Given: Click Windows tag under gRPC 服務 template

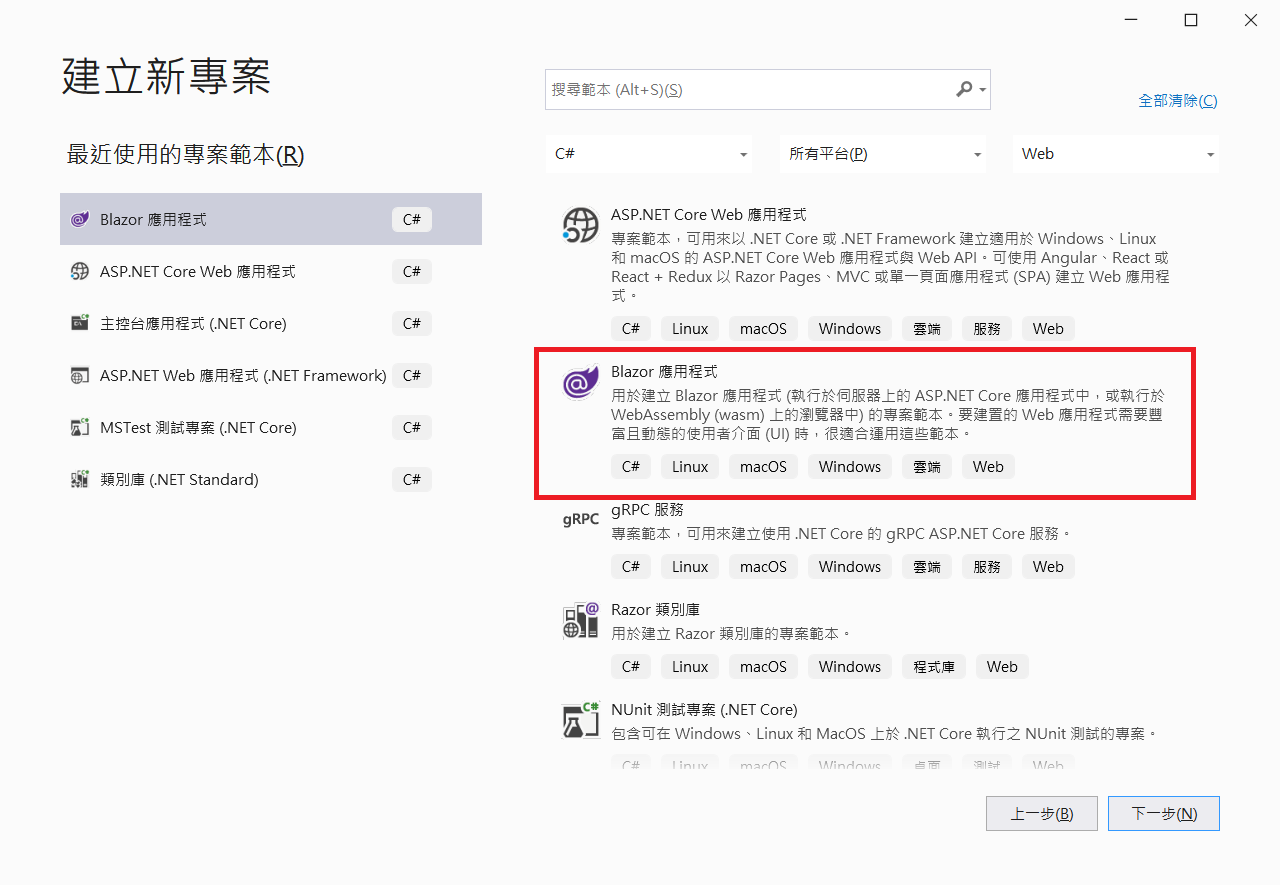Looking at the screenshot, I should tap(850, 566).
